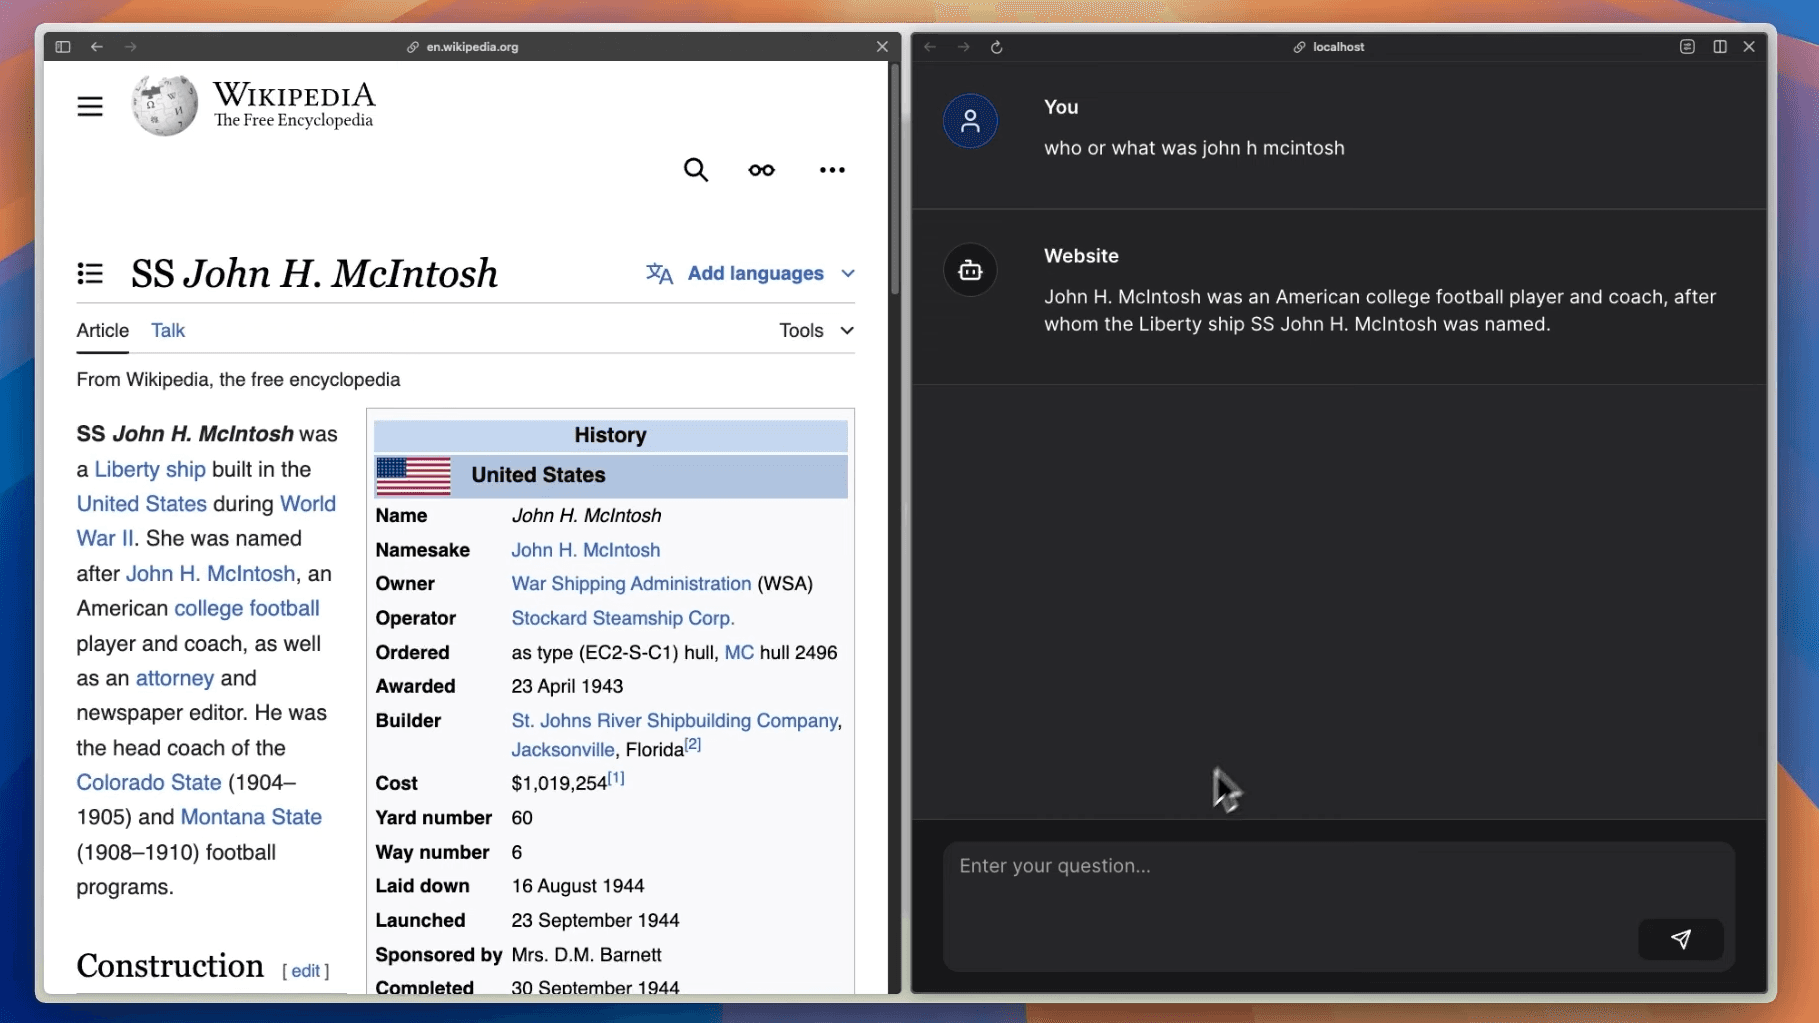1819x1023 pixels.
Task: Click the SS John H. McIntosh page title
Action: 314,274
